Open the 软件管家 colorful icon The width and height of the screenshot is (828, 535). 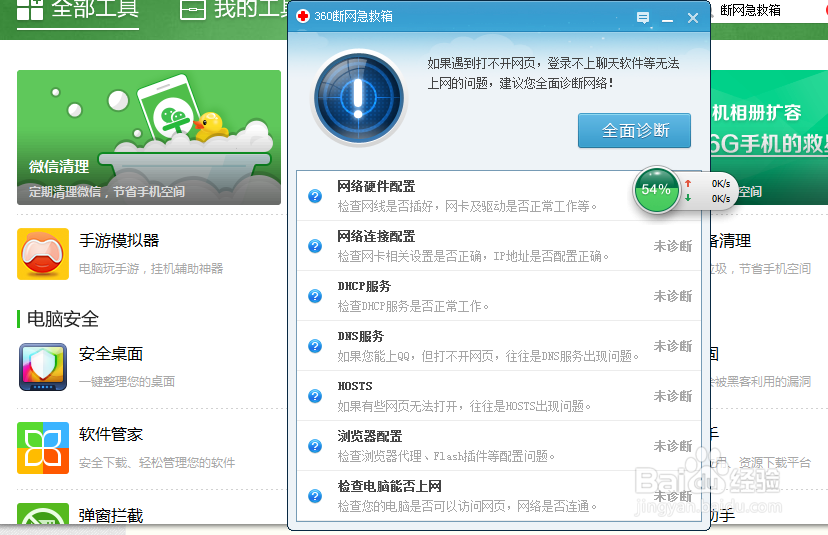pos(43,448)
